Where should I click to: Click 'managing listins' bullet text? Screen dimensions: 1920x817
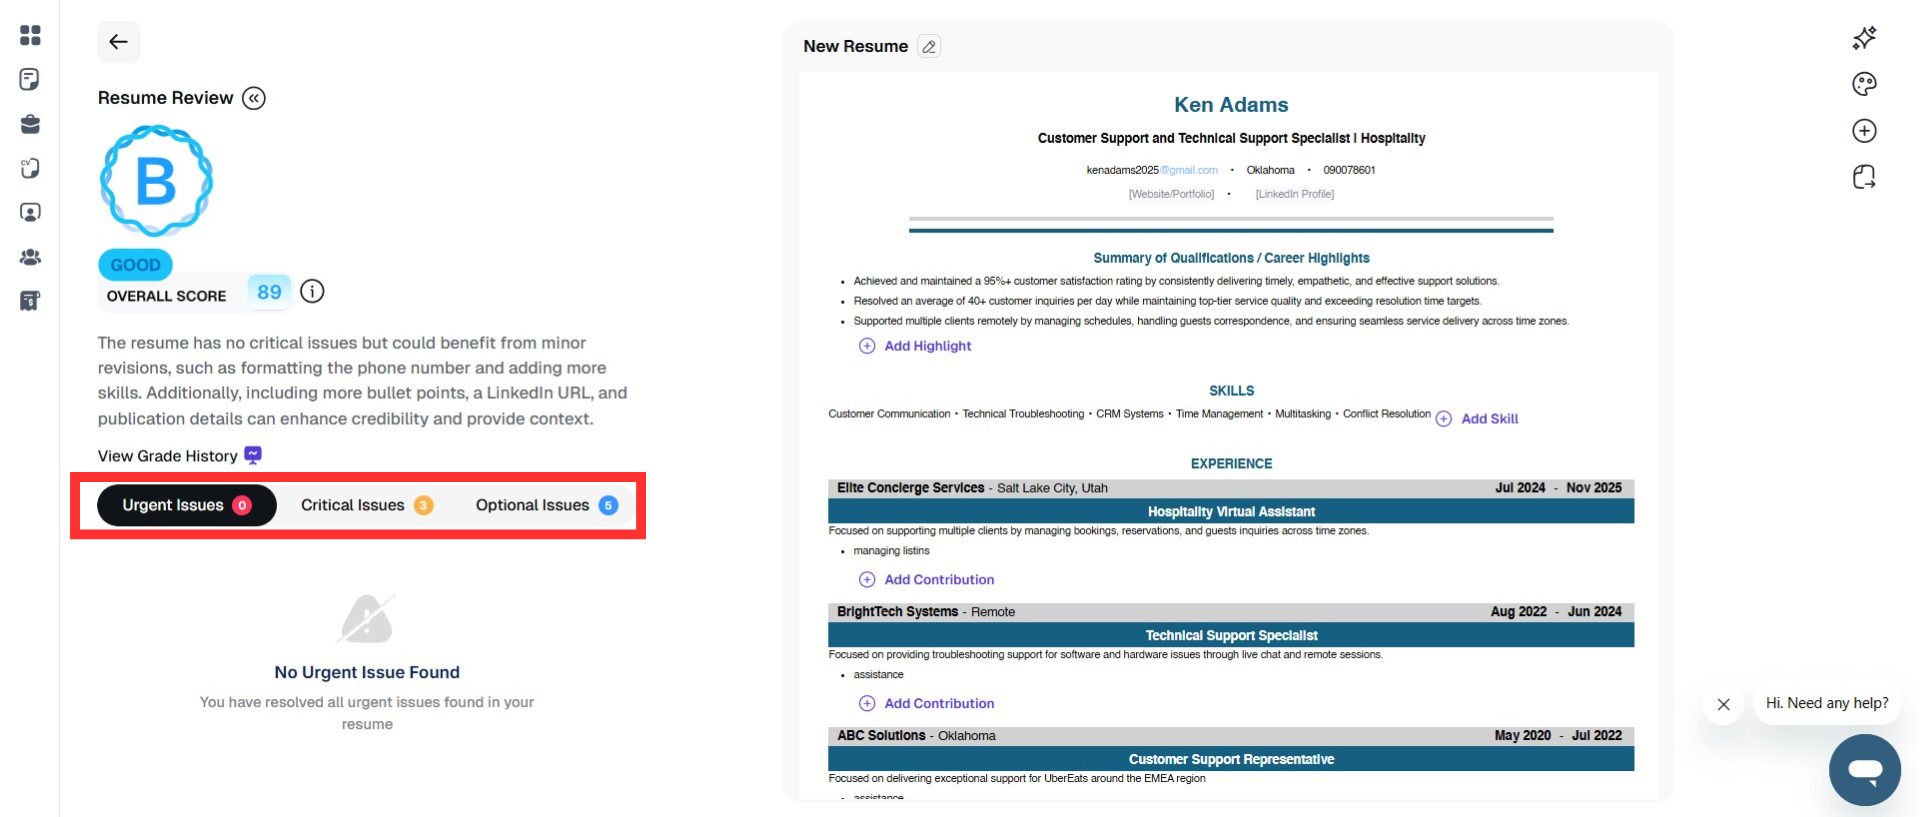891,551
